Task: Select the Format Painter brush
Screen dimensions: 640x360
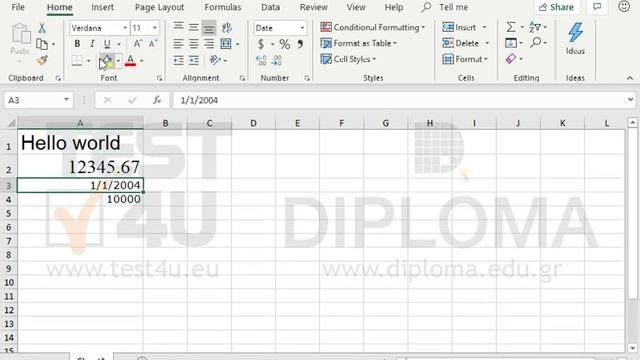Action: click(x=42, y=60)
